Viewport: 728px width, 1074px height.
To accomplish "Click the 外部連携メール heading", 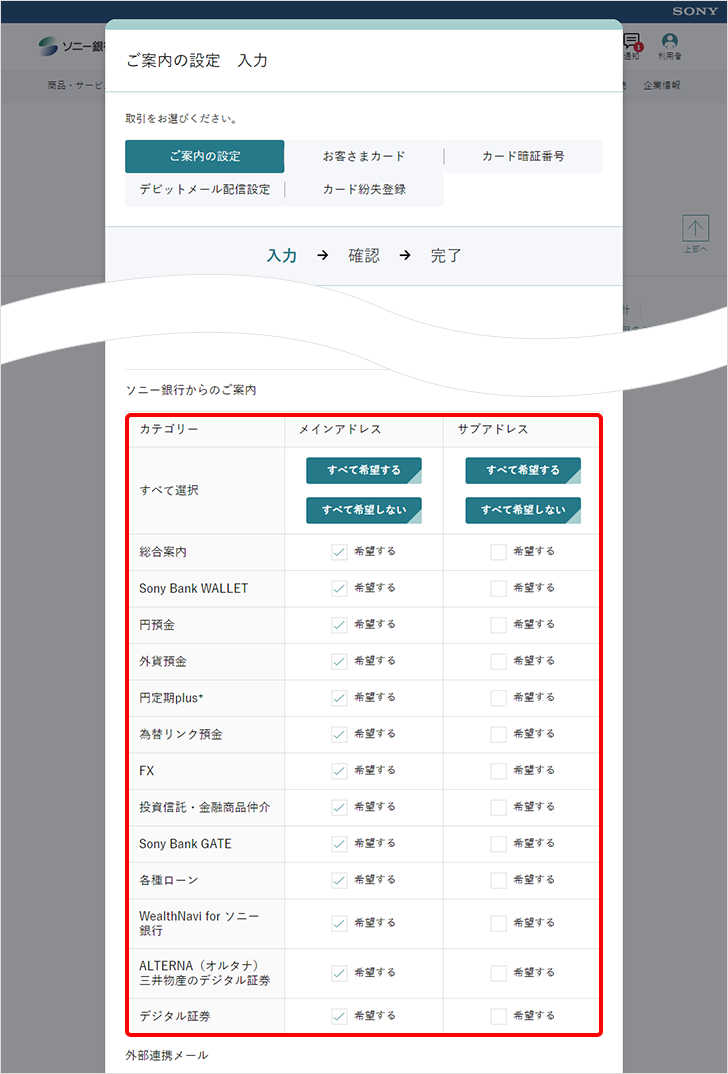I will point(167,1056).
